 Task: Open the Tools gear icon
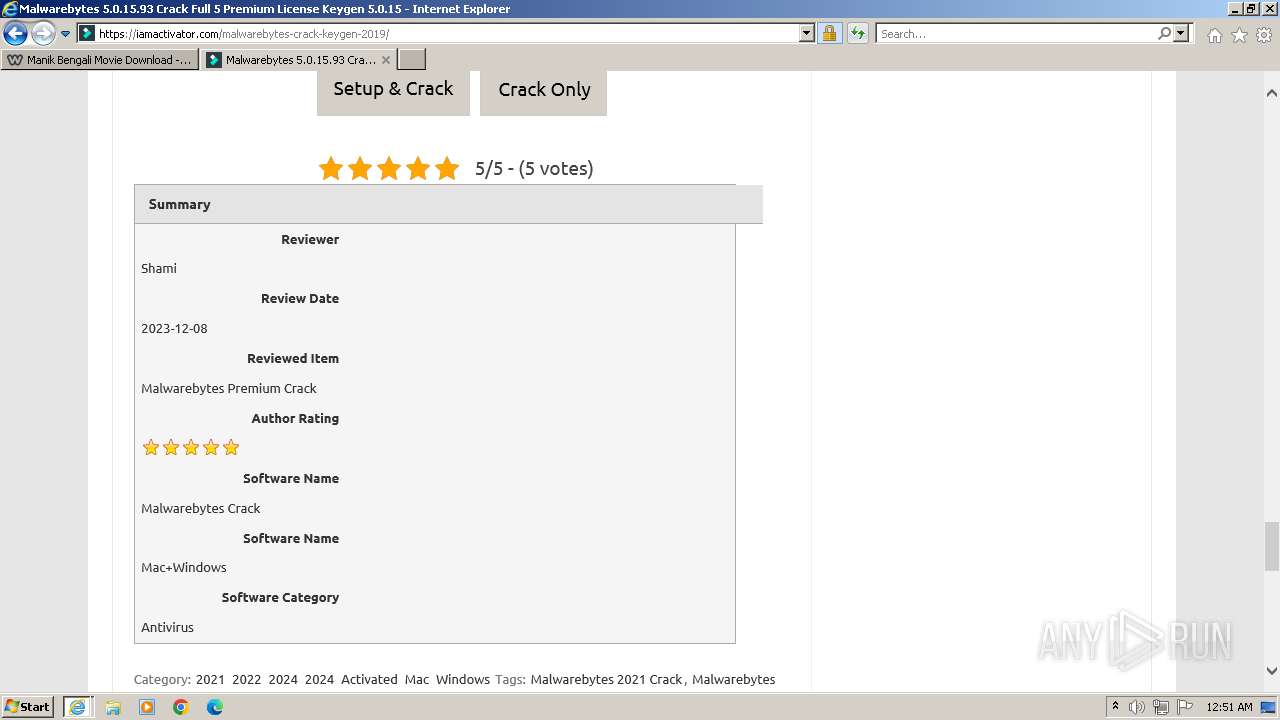click(x=1264, y=35)
